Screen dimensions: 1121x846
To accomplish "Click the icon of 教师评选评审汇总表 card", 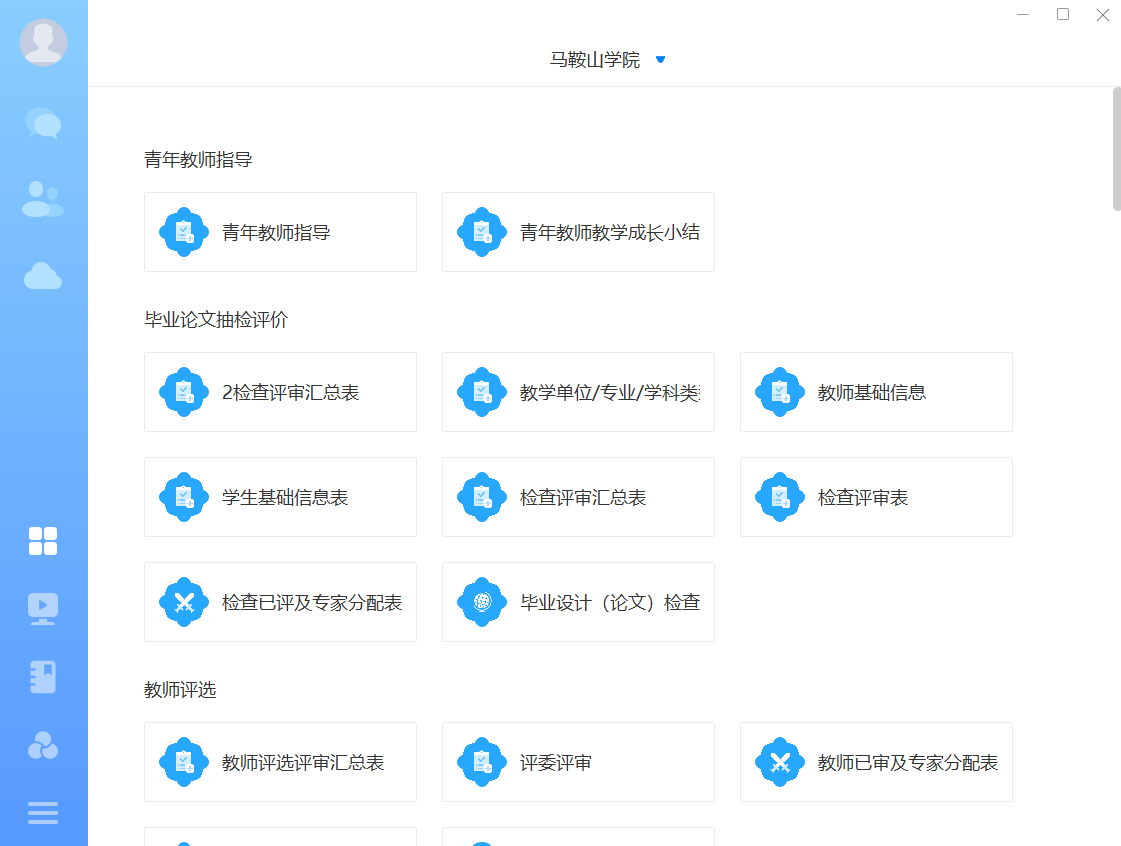I will tap(184, 762).
